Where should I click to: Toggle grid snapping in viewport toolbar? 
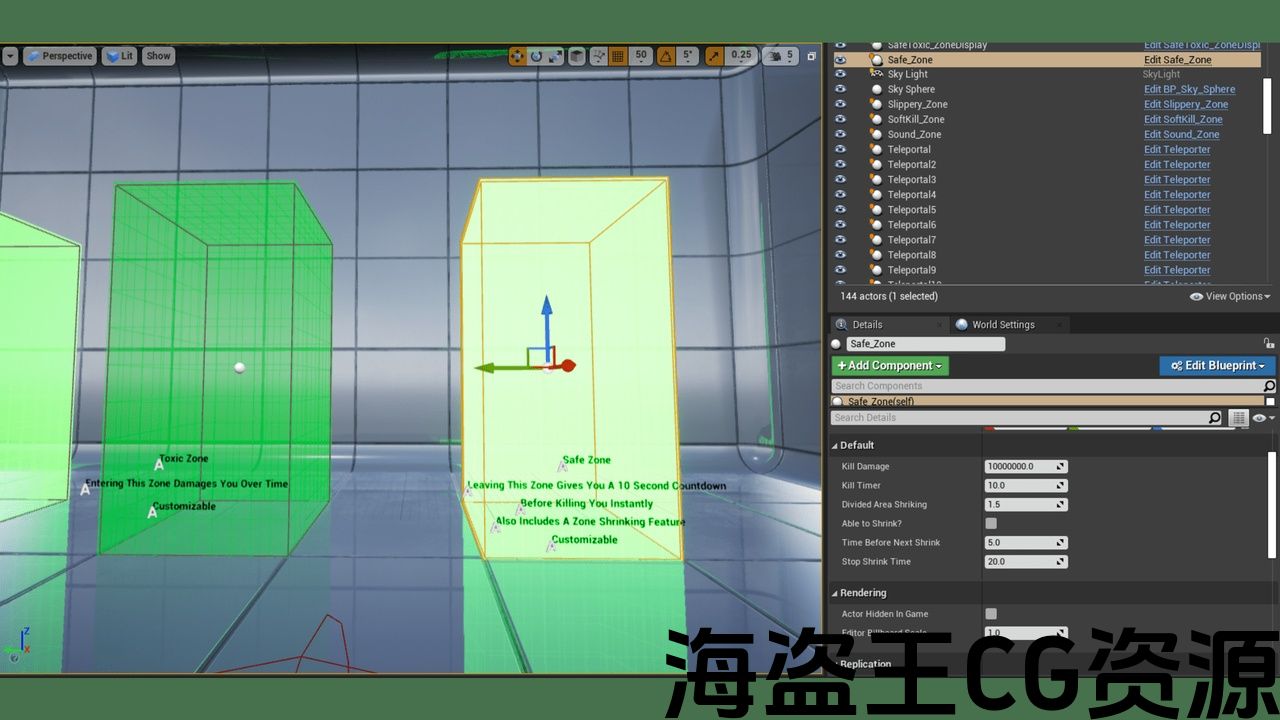(618, 56)
